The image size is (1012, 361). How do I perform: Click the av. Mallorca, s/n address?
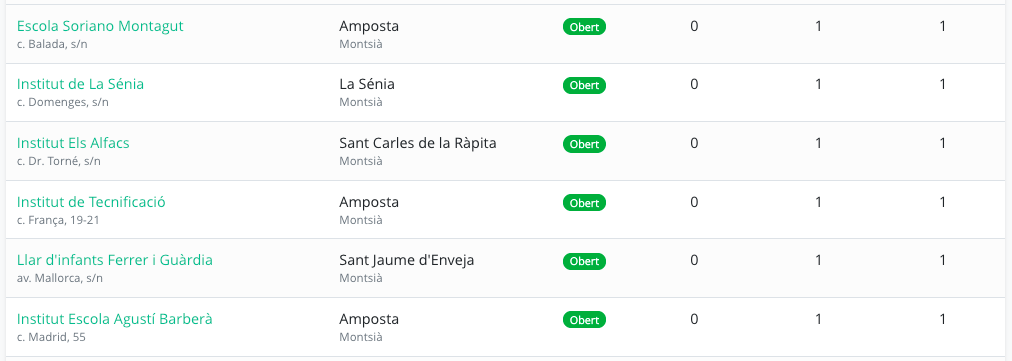tap(59, 278)
